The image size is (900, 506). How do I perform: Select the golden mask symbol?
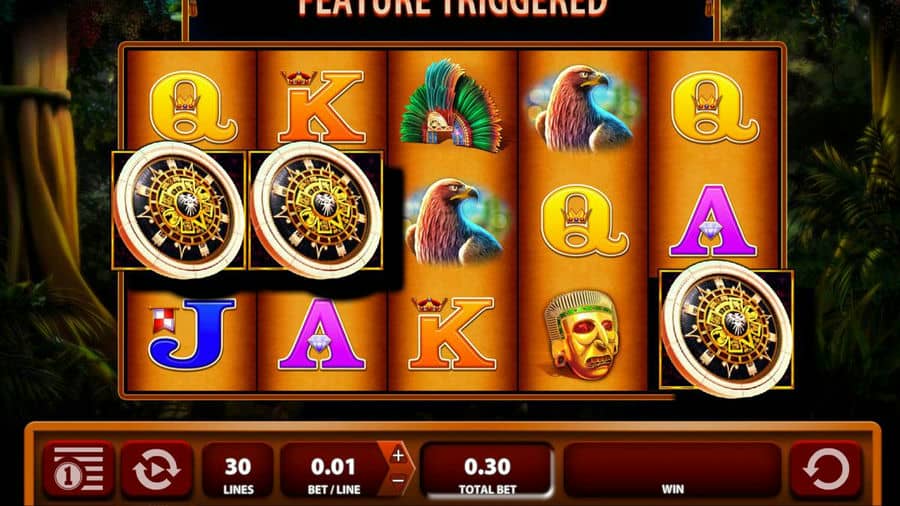(x=581, y=335)
